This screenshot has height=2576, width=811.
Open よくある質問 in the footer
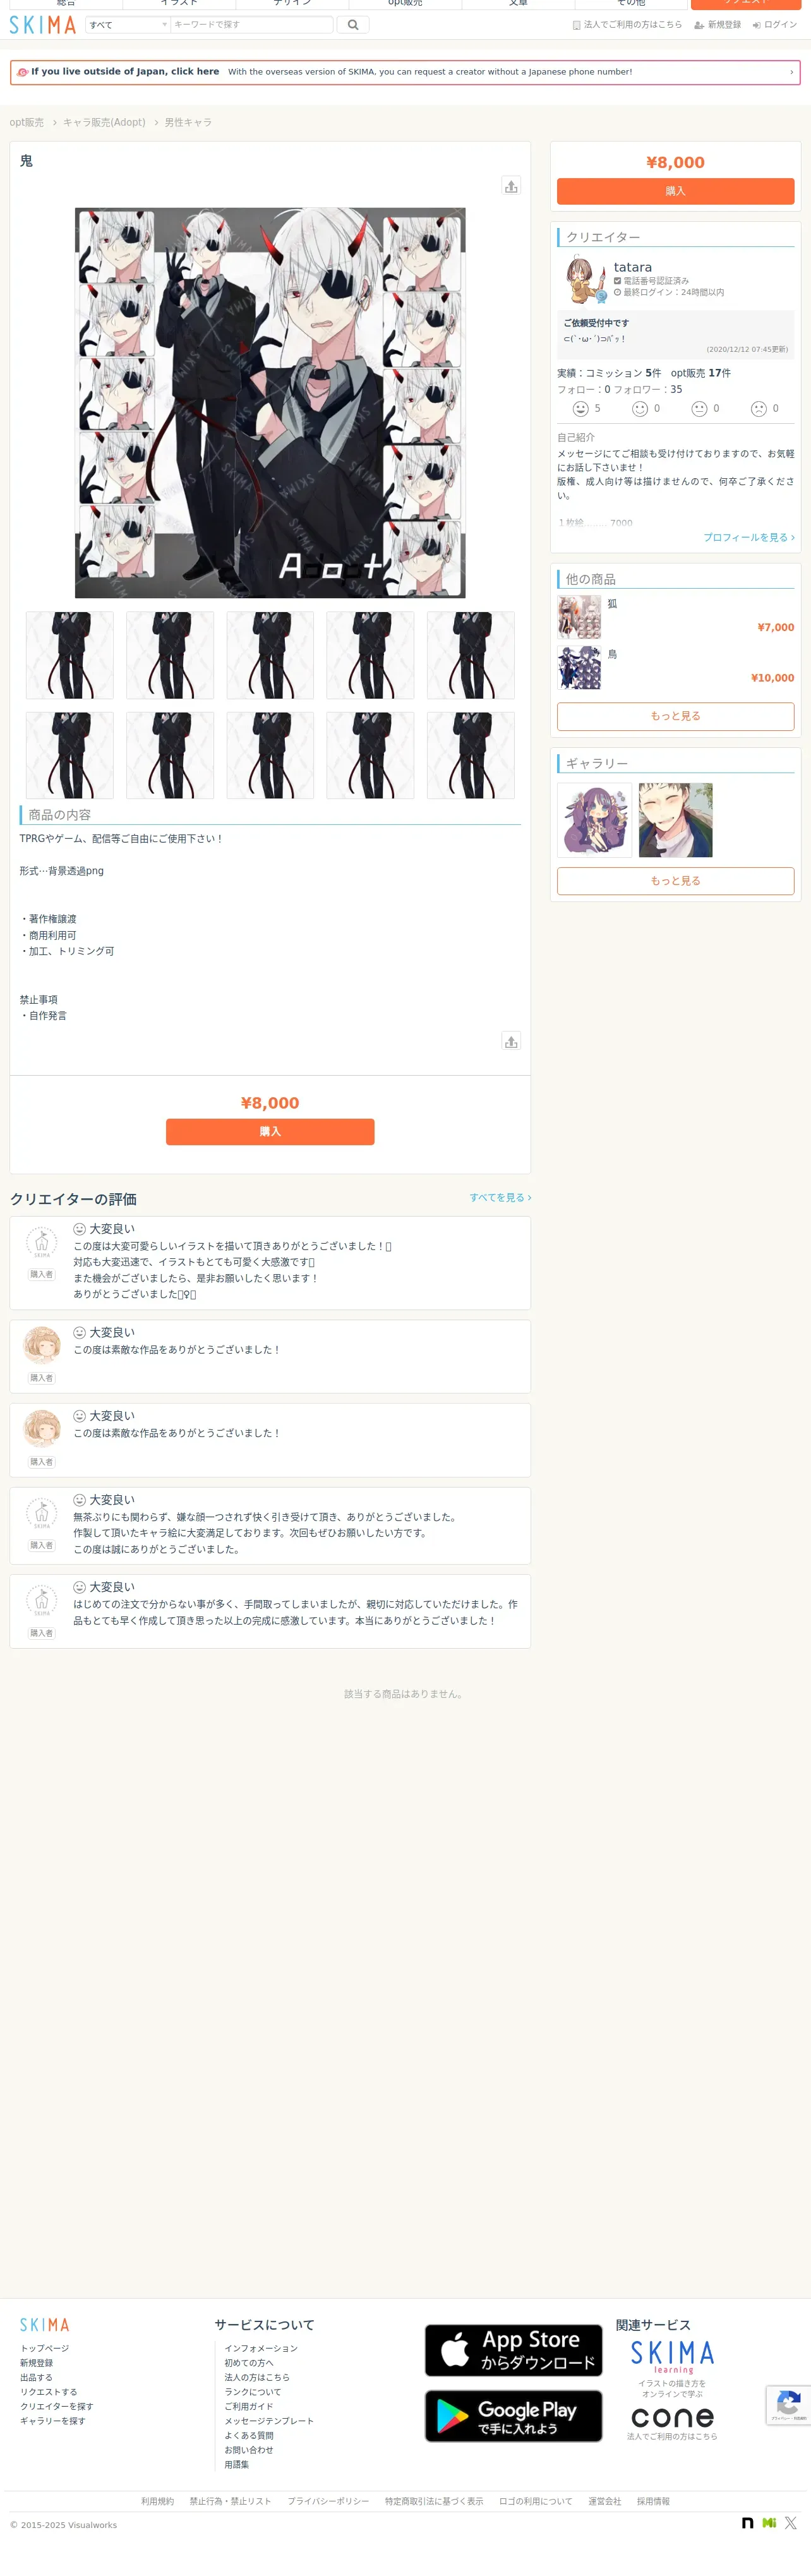(249, 2435)
